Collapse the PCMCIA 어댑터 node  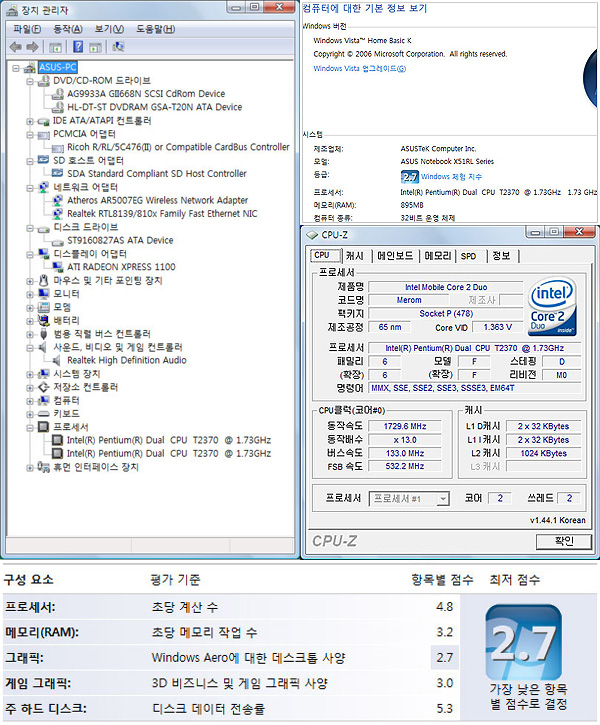pyautogui.click(x=30, y=135)
